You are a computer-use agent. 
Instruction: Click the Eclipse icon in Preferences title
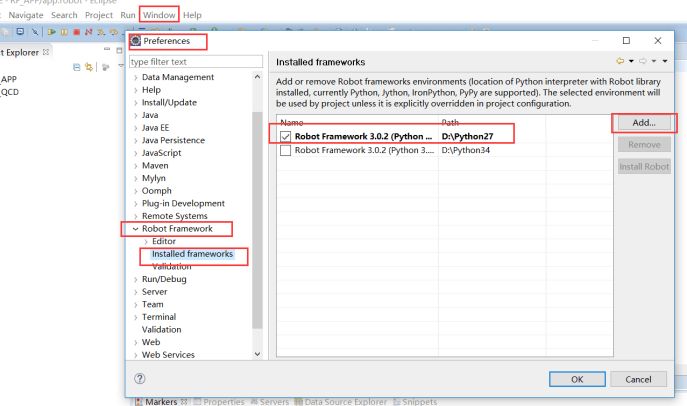[x=136, y=41]
